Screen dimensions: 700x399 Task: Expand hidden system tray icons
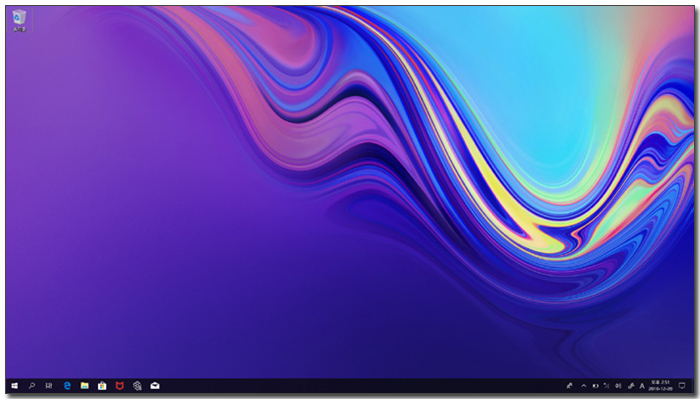[583, 386]
